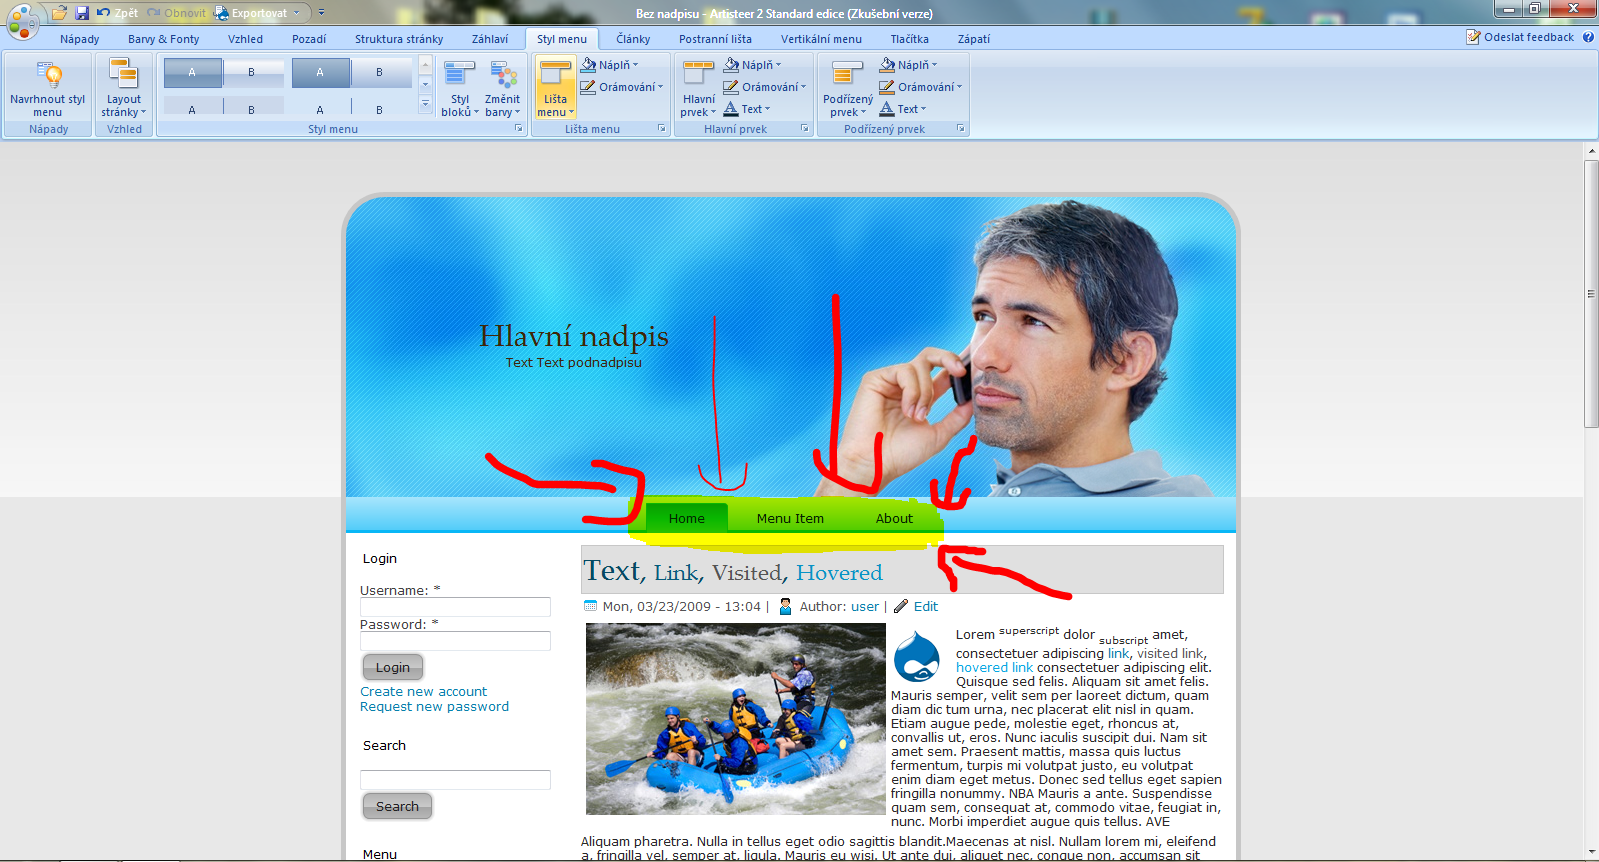1599x862 pixels.
Task: Open the help question mark icon
Action: 1588,37
